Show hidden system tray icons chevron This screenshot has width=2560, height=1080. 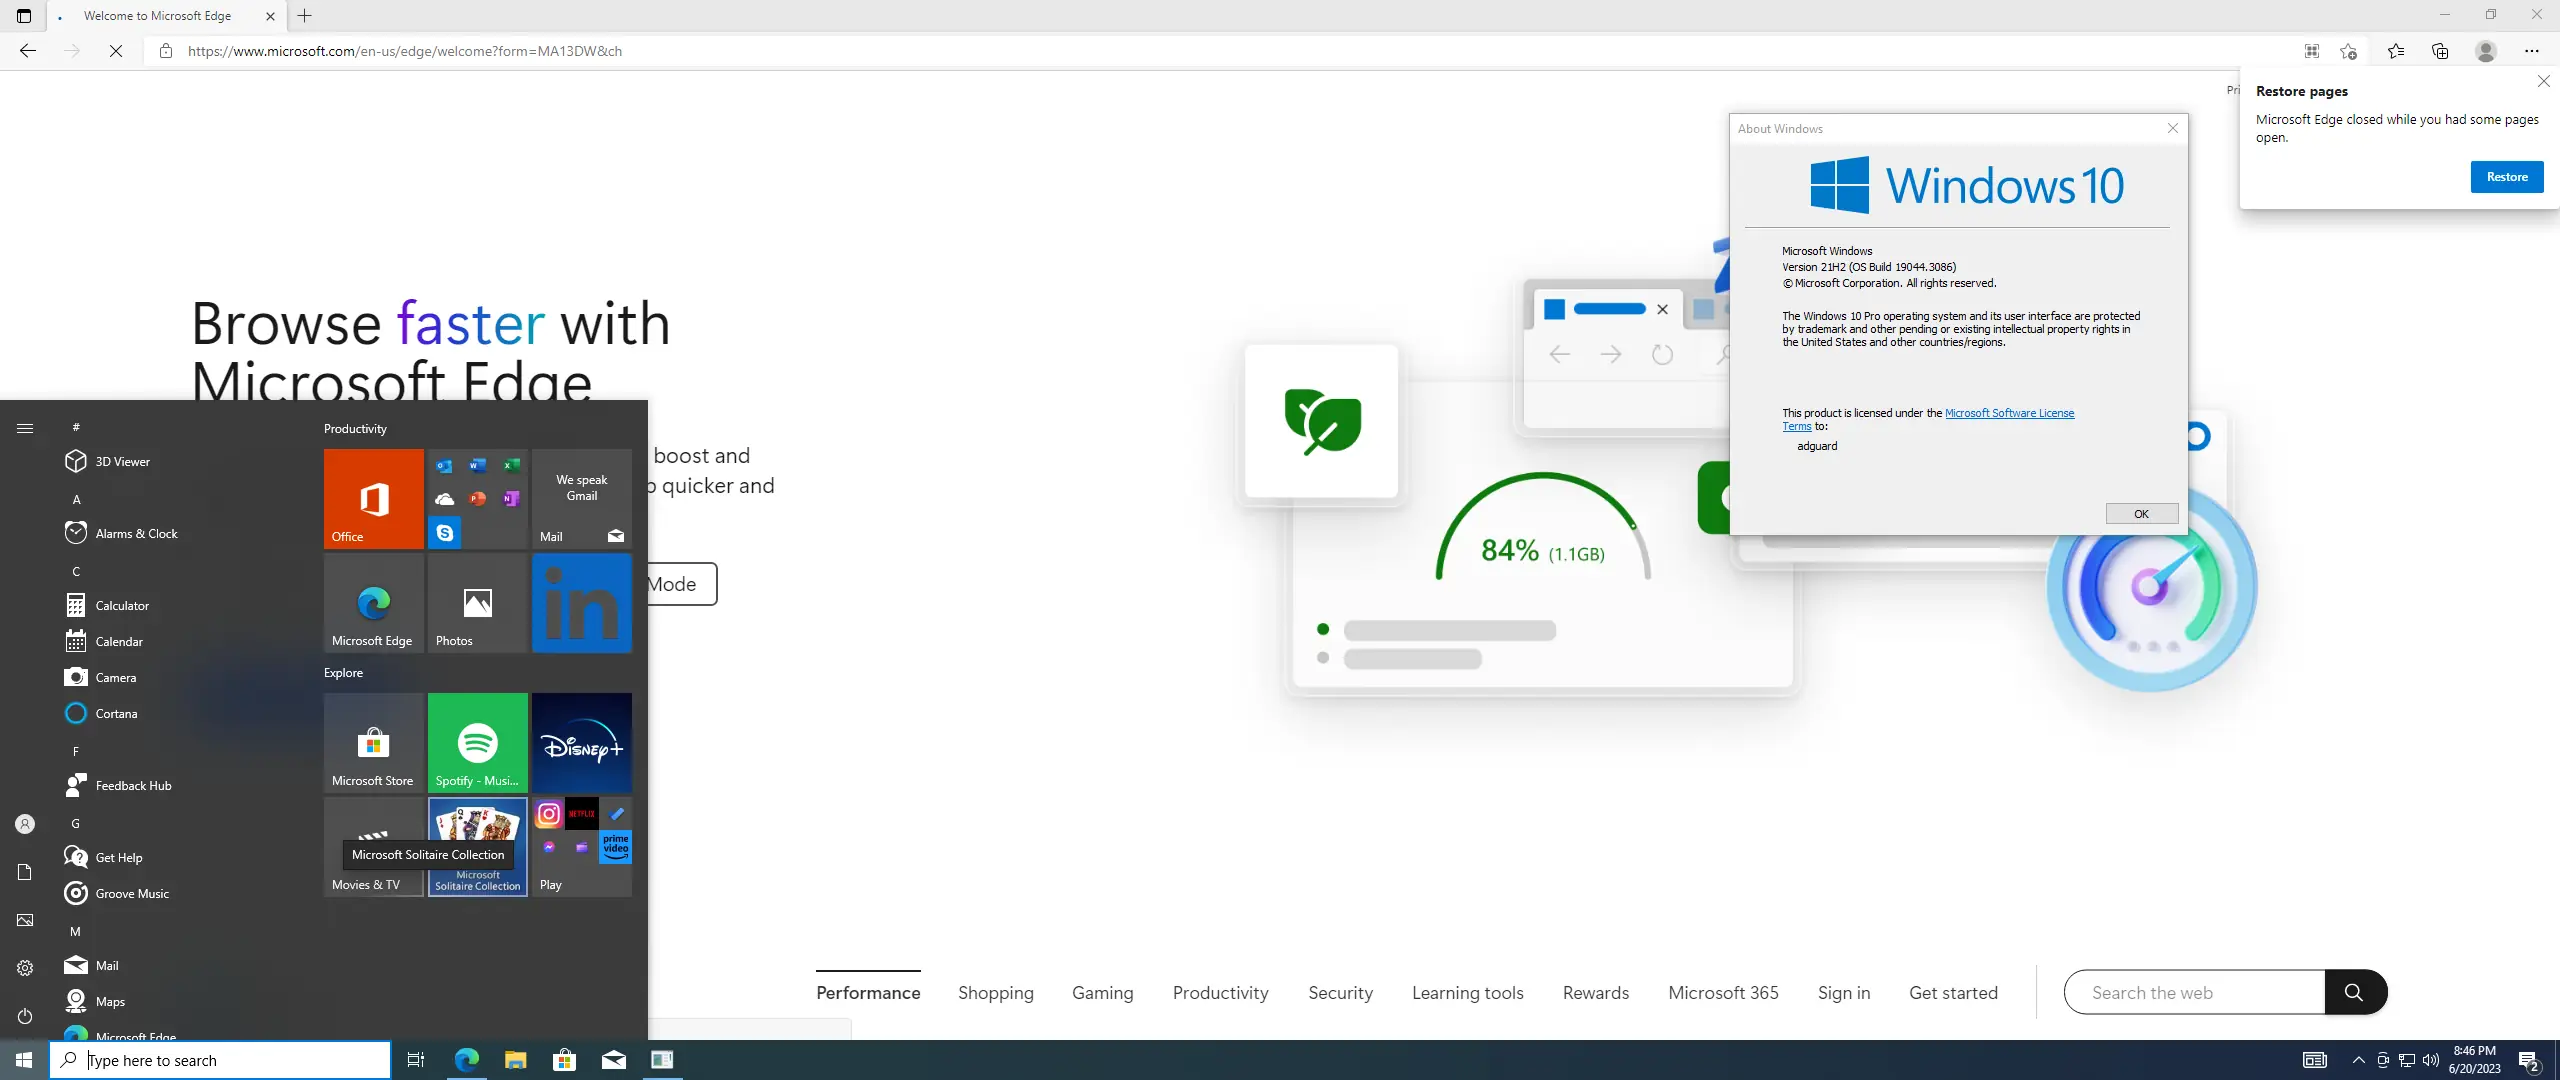click(2358, 1060)
